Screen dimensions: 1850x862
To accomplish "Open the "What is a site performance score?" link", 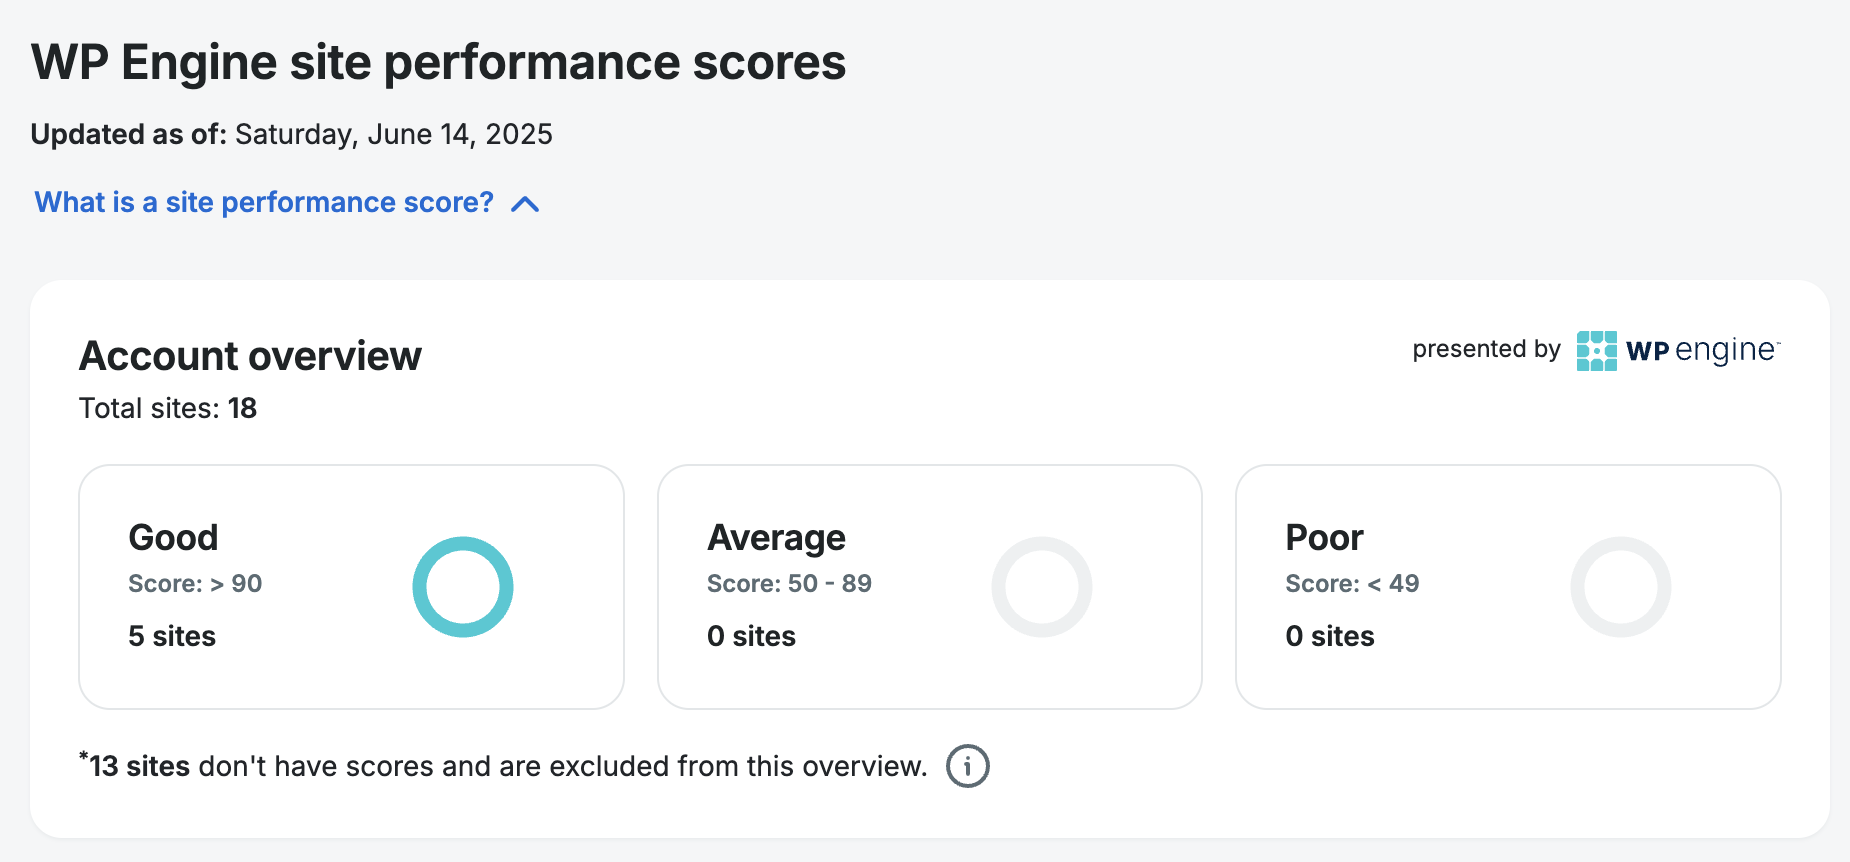I will pos(264,203).
